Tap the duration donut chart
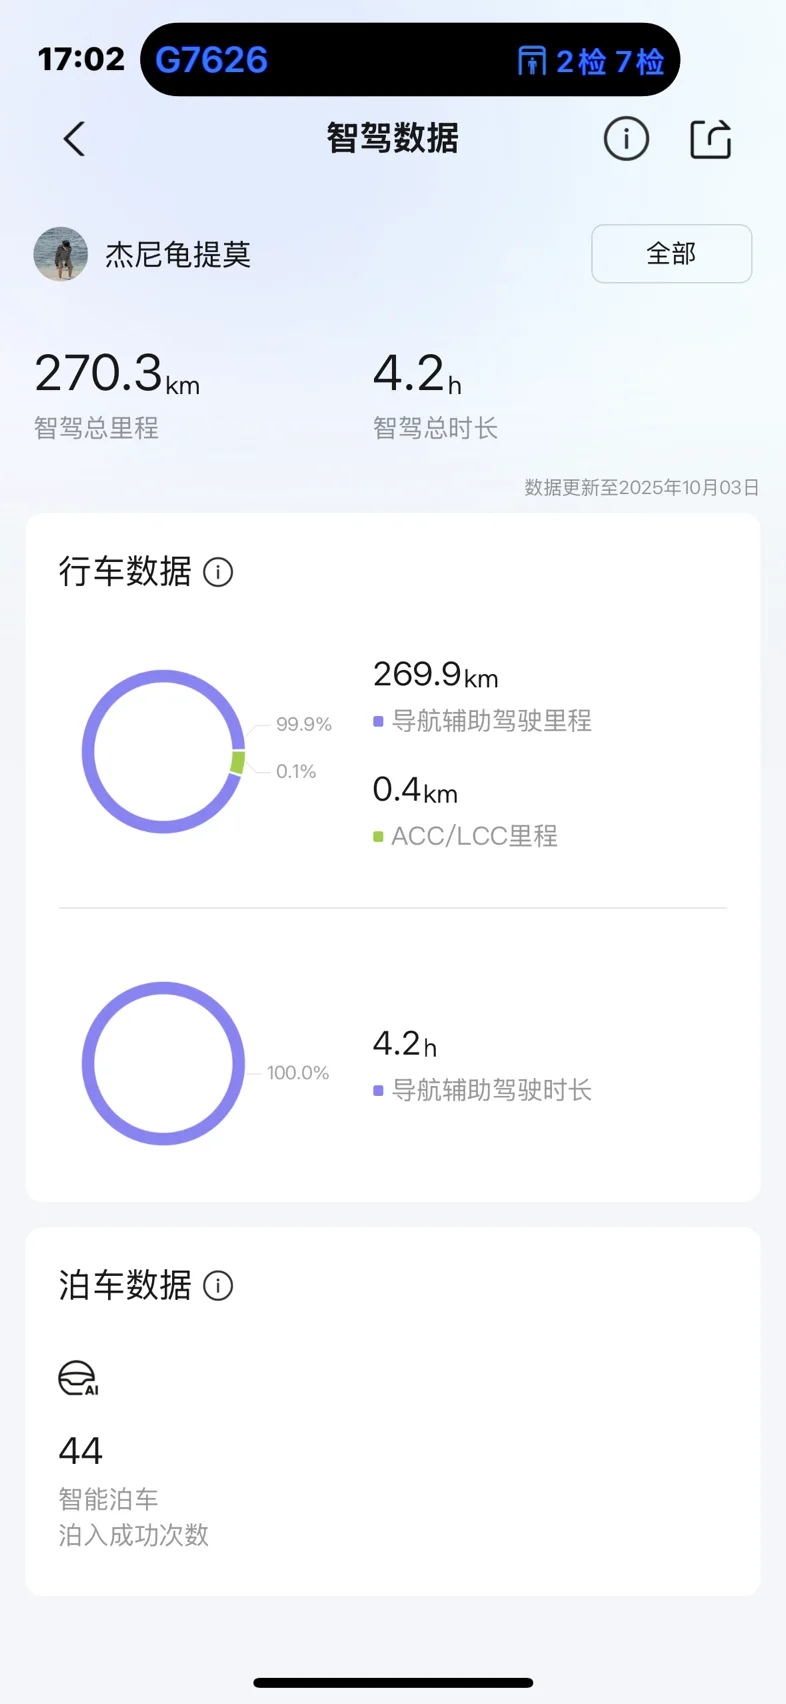This screenshot has height=1704, width=786. 163,1063
